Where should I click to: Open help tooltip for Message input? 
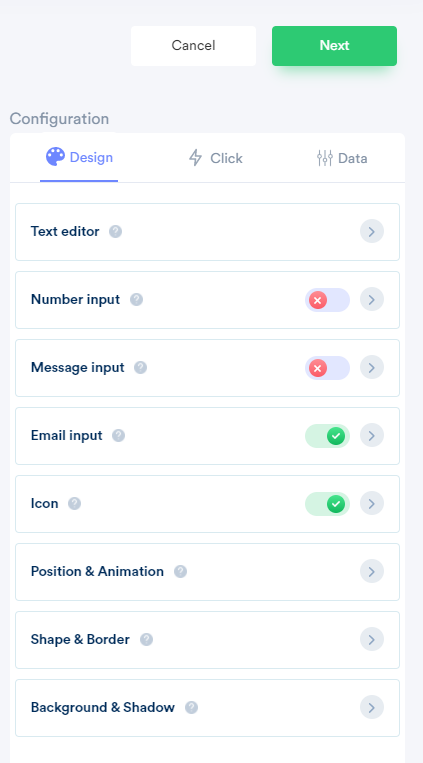[x=141, y=367]
